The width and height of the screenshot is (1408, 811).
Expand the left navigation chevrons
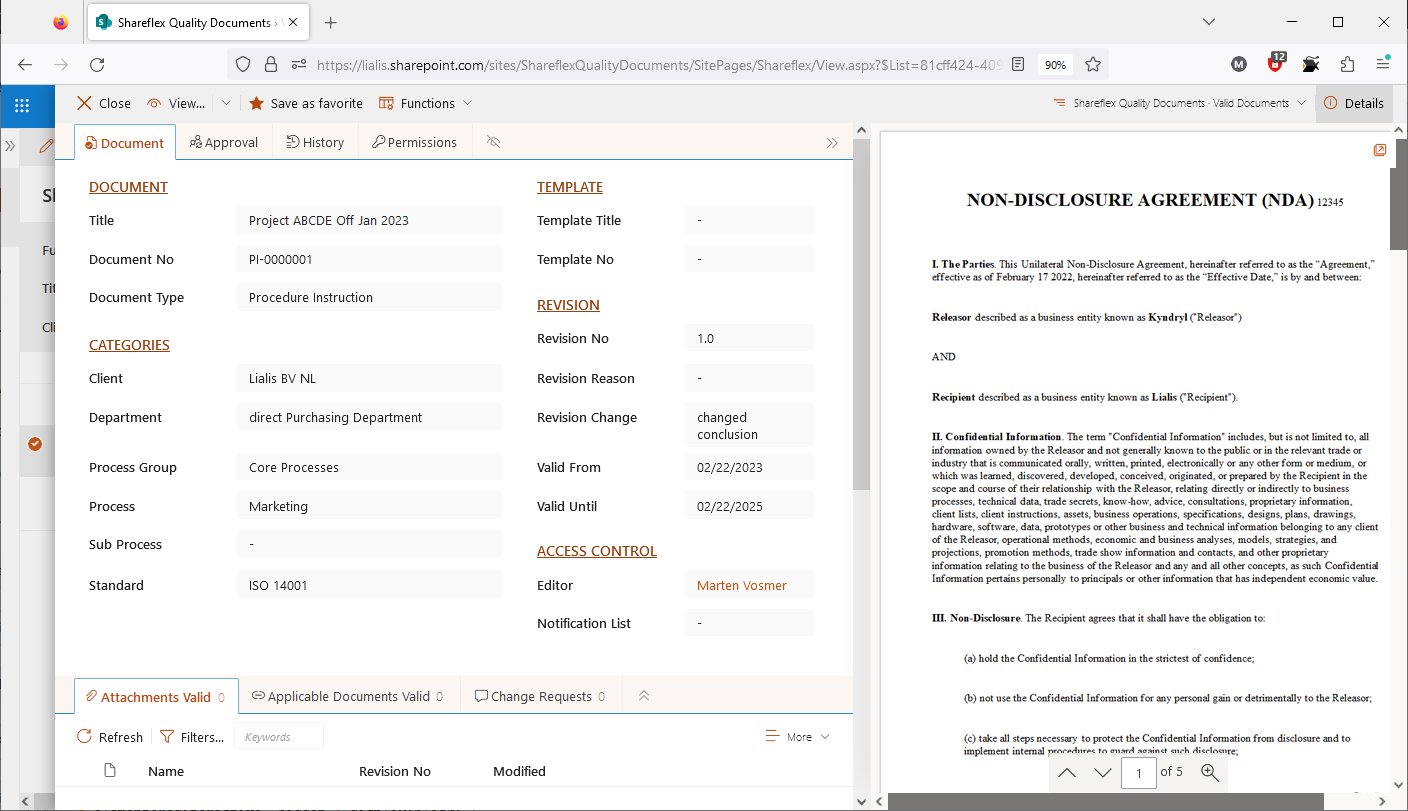[10, 146]
